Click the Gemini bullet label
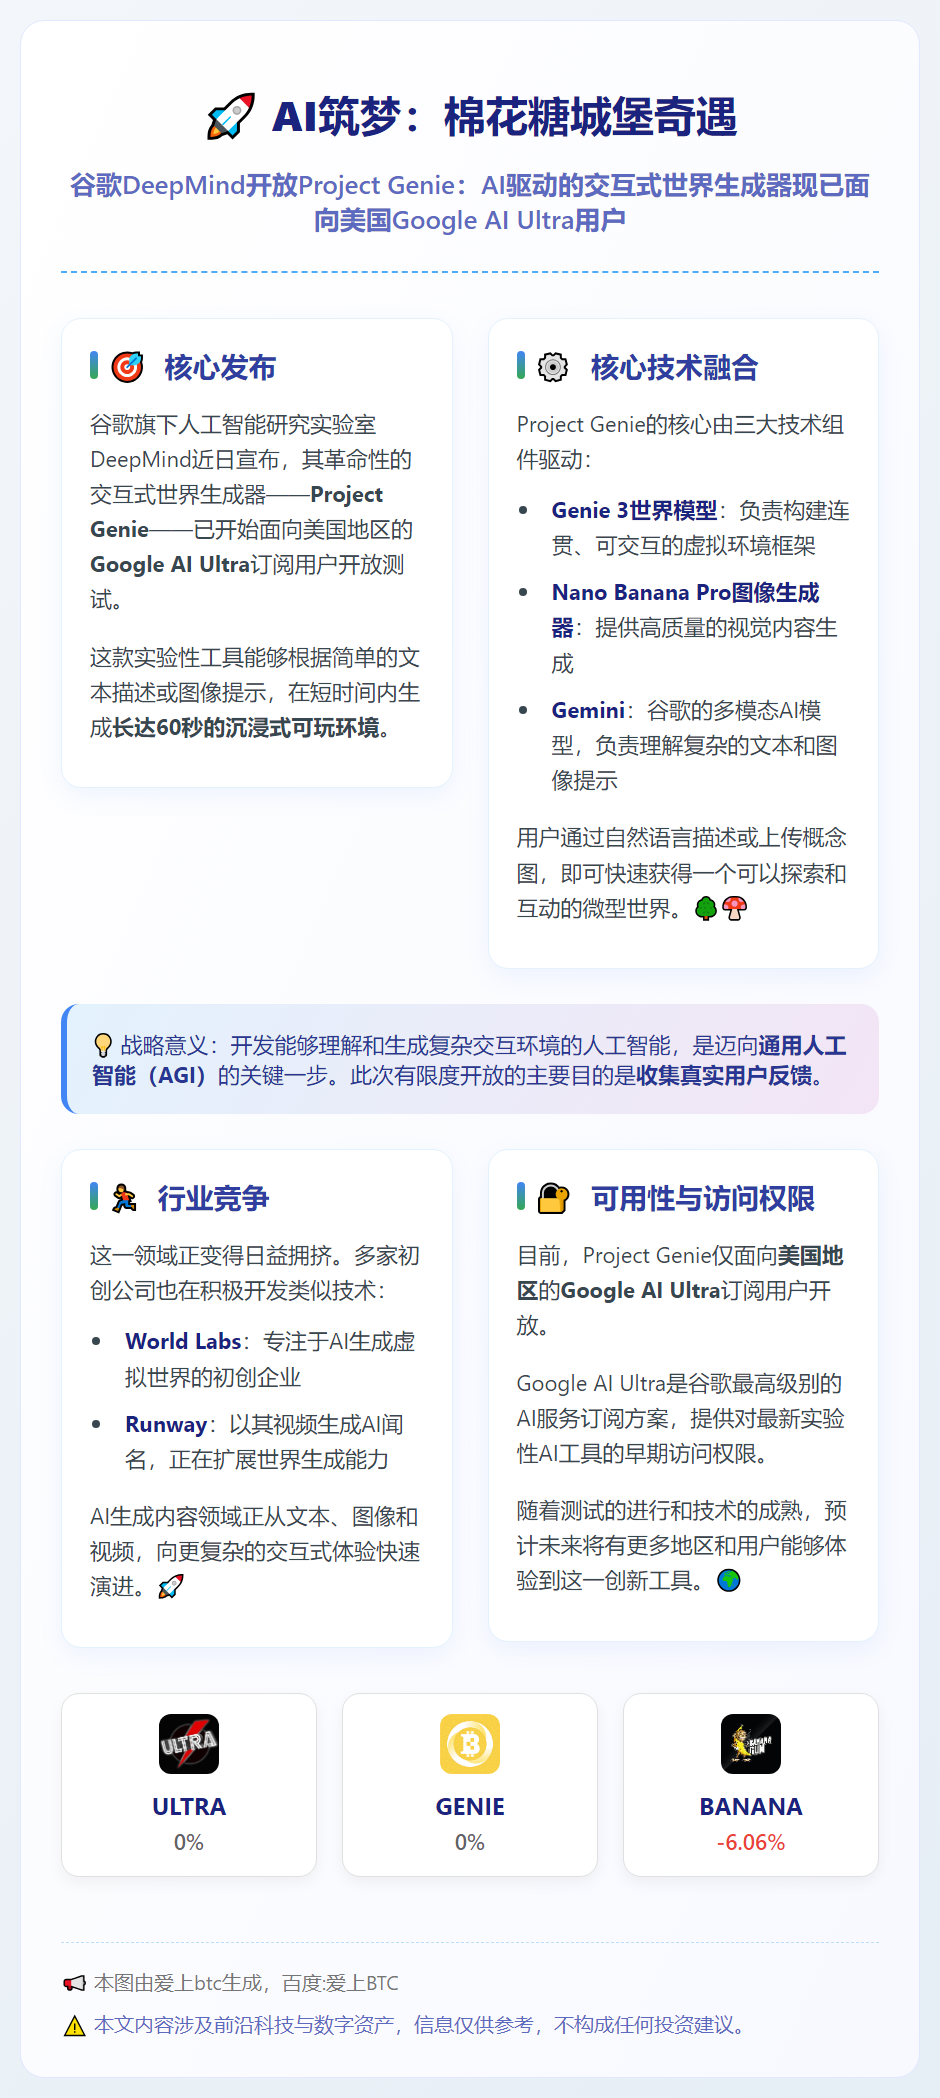Screen dimensions: 940x2098 (x=588, y=711)
